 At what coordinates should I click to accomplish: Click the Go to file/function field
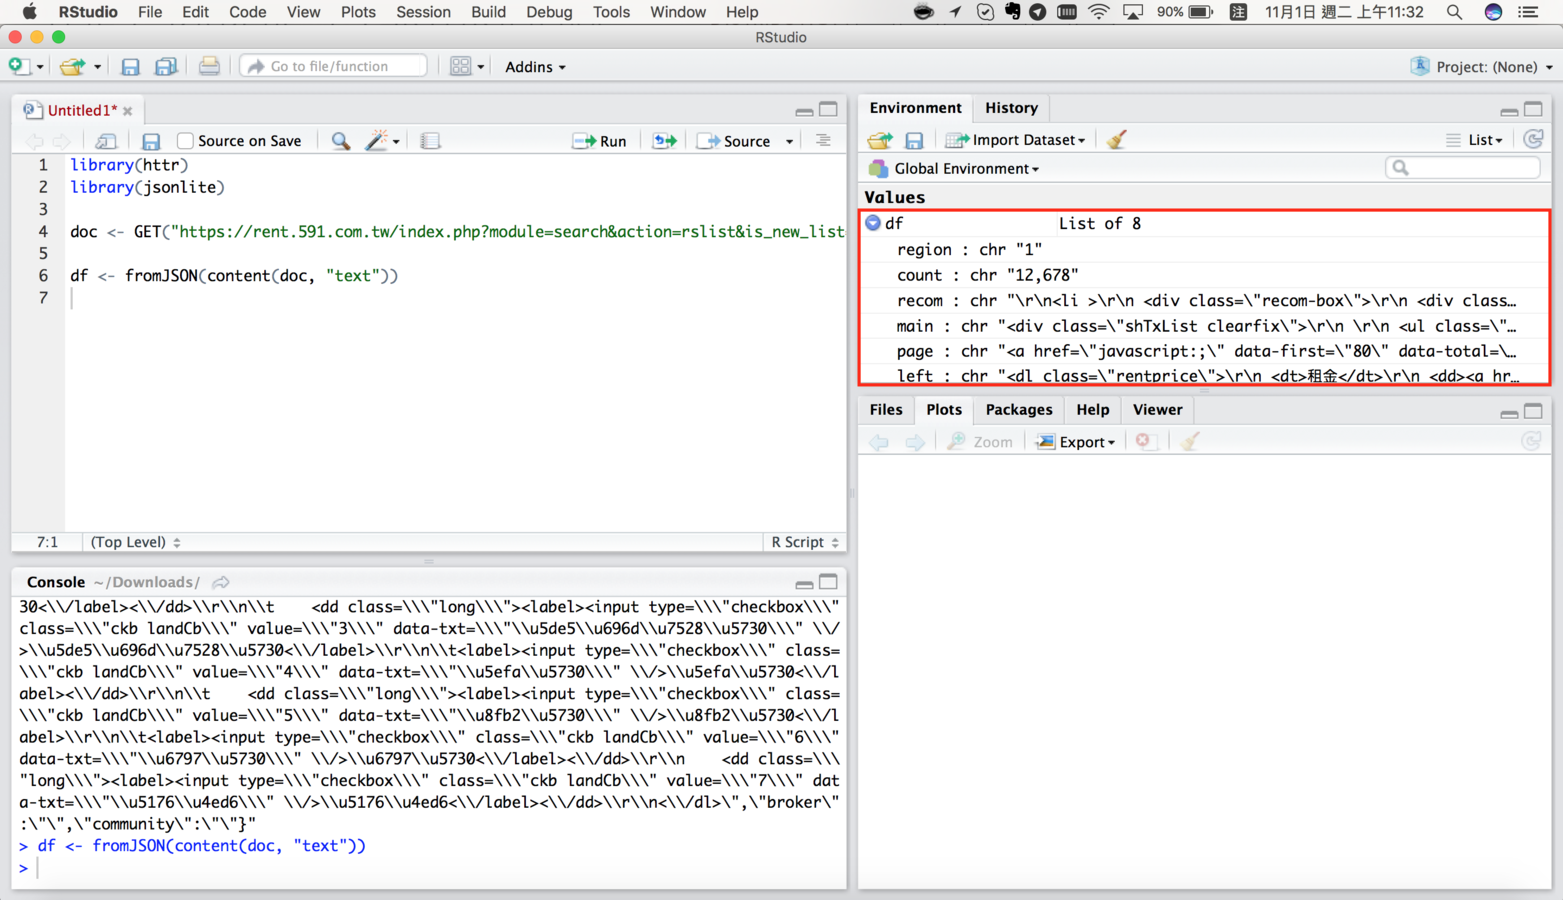click(334, 66)
